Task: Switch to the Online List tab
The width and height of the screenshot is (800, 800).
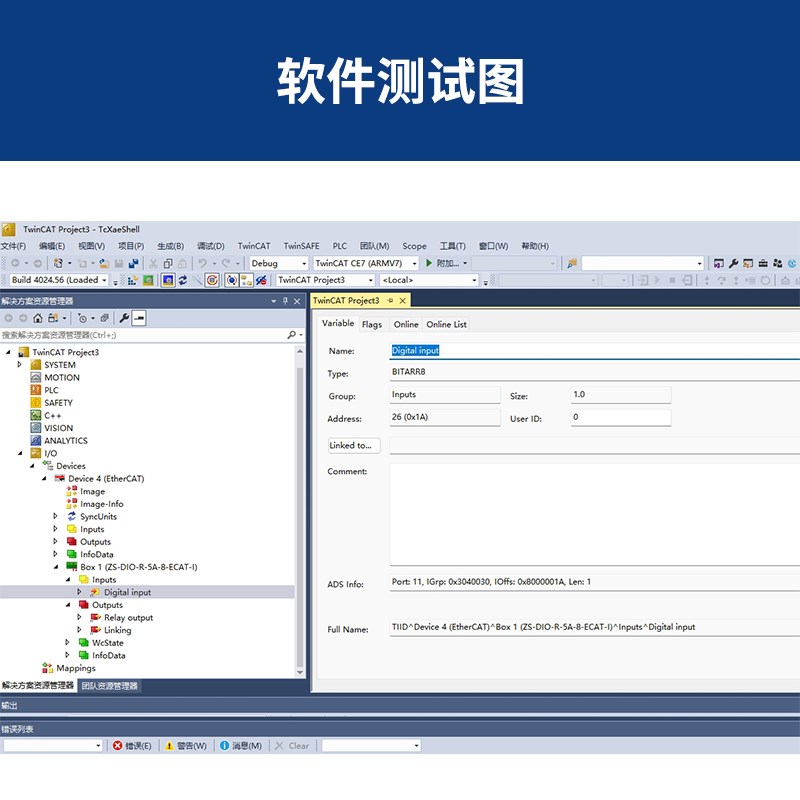Action: 446,324
